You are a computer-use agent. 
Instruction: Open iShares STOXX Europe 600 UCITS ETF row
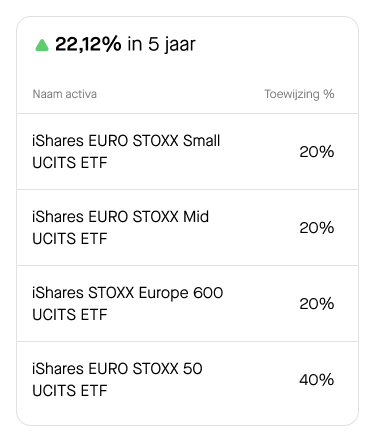click(188, 304)
